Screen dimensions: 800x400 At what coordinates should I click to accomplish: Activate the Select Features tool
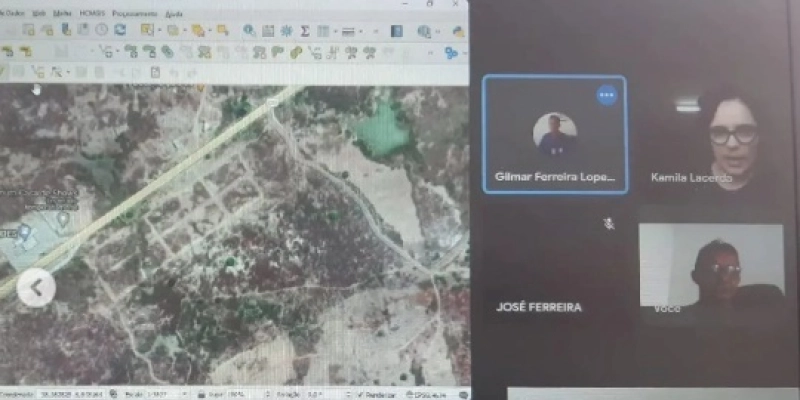[147, 30]
